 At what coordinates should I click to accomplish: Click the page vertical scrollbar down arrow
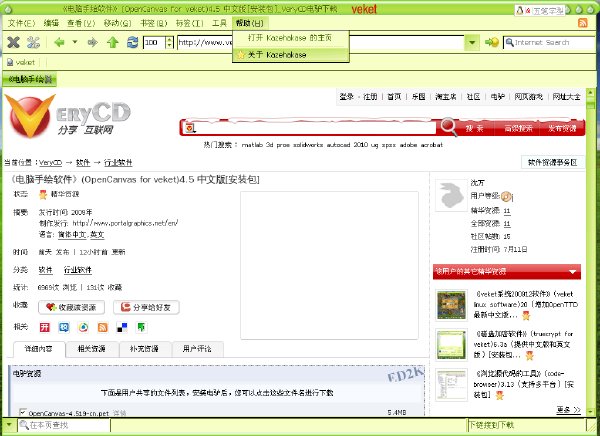590,412
